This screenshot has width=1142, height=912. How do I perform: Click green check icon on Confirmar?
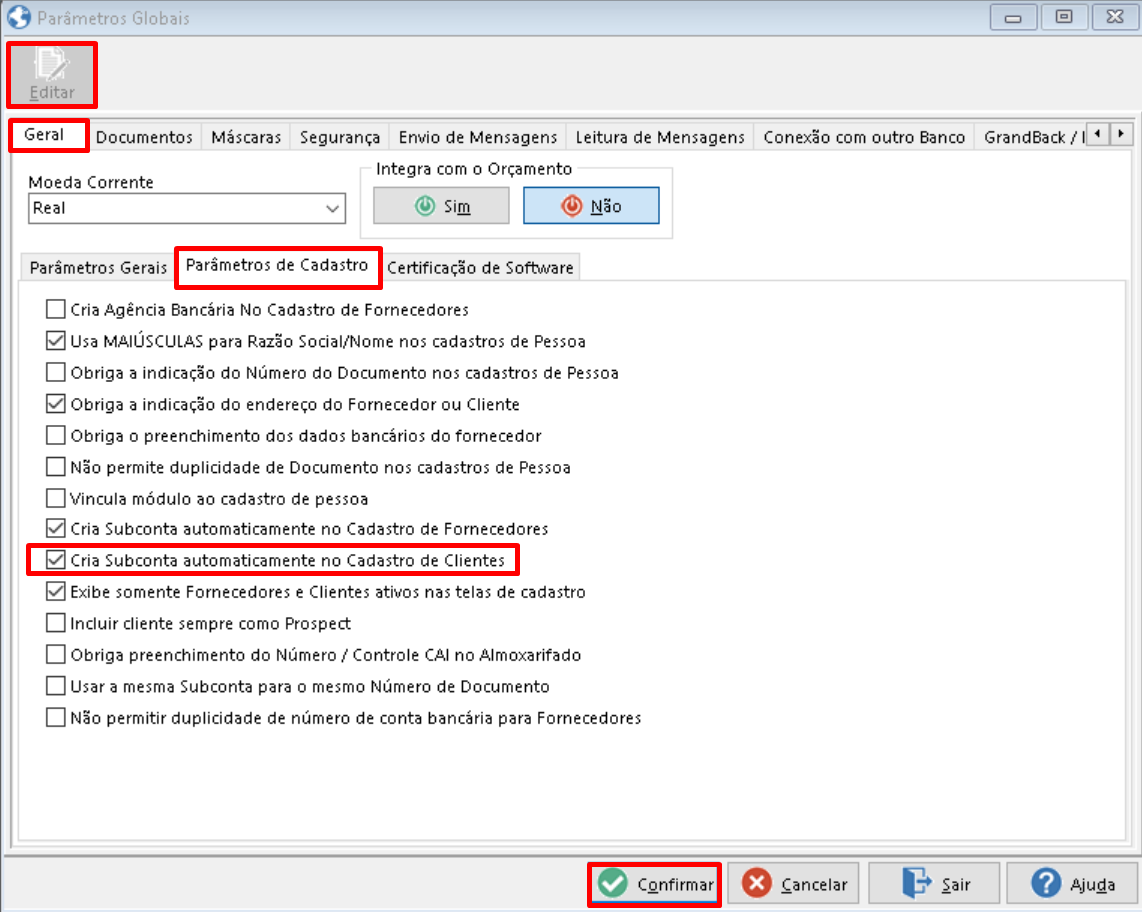point(613,884)
